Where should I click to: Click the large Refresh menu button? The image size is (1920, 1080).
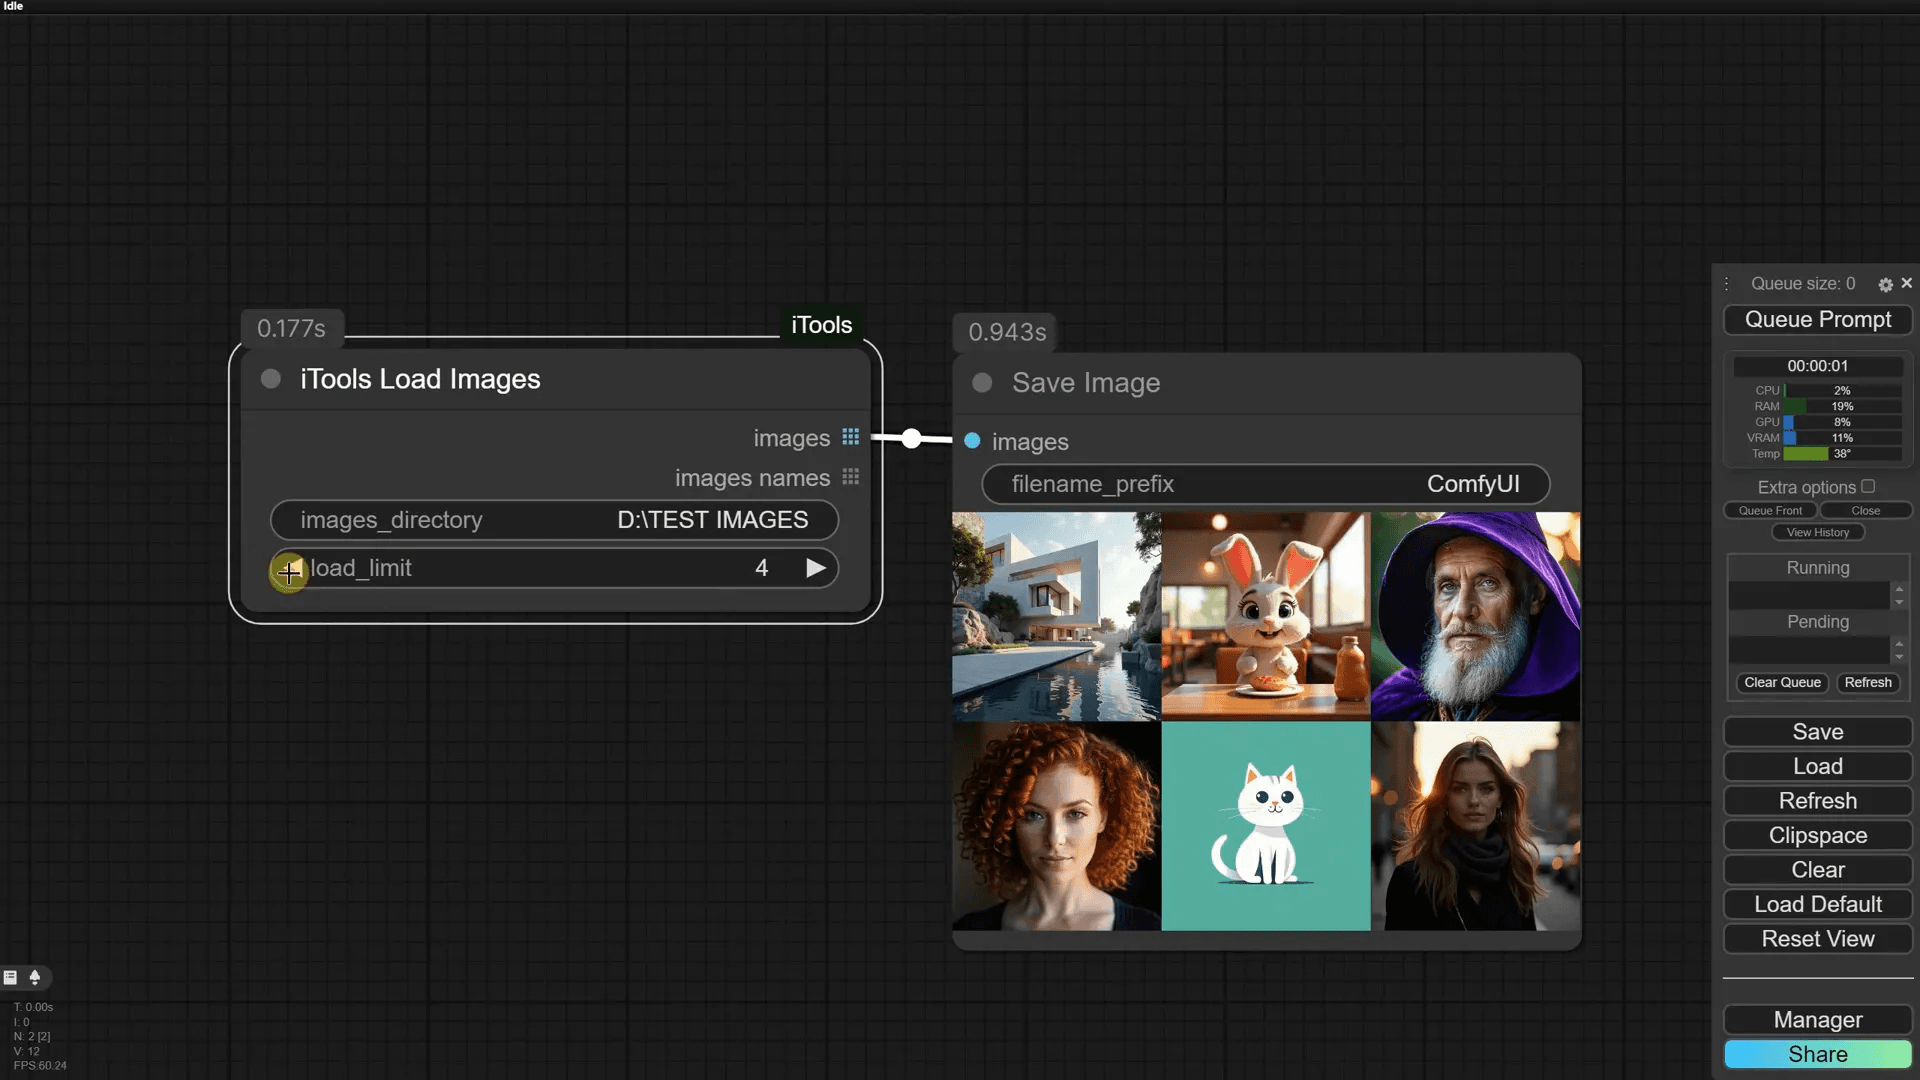[x=1818, y=801]
